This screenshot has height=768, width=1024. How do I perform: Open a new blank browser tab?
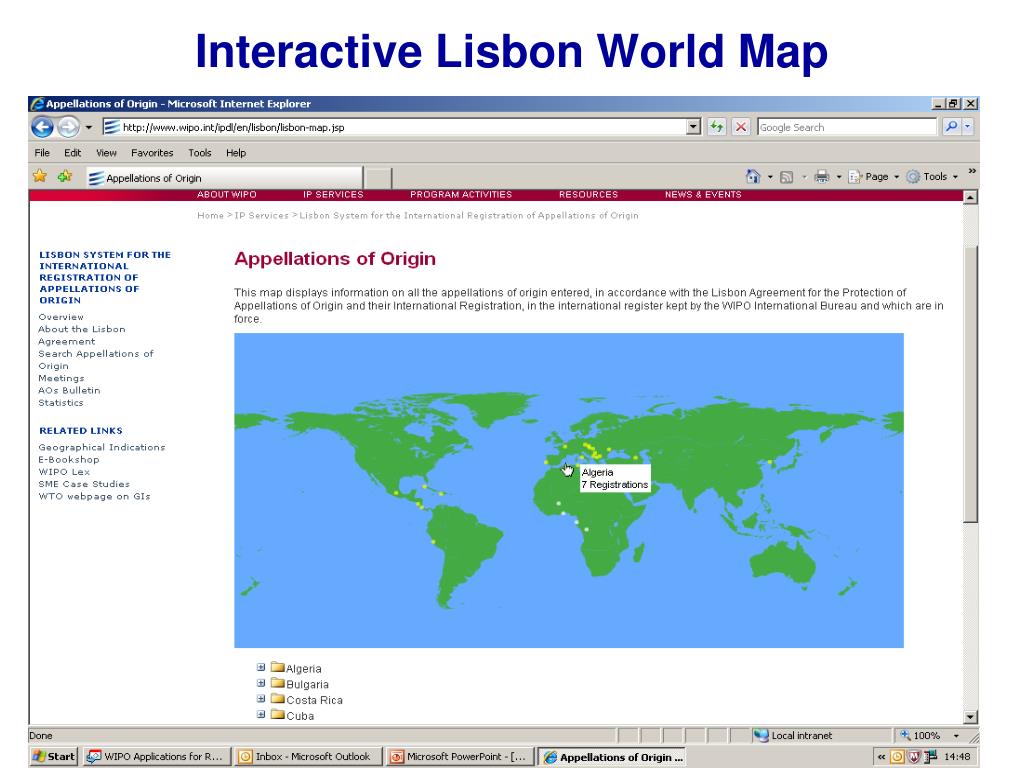[x=377, y=178]
